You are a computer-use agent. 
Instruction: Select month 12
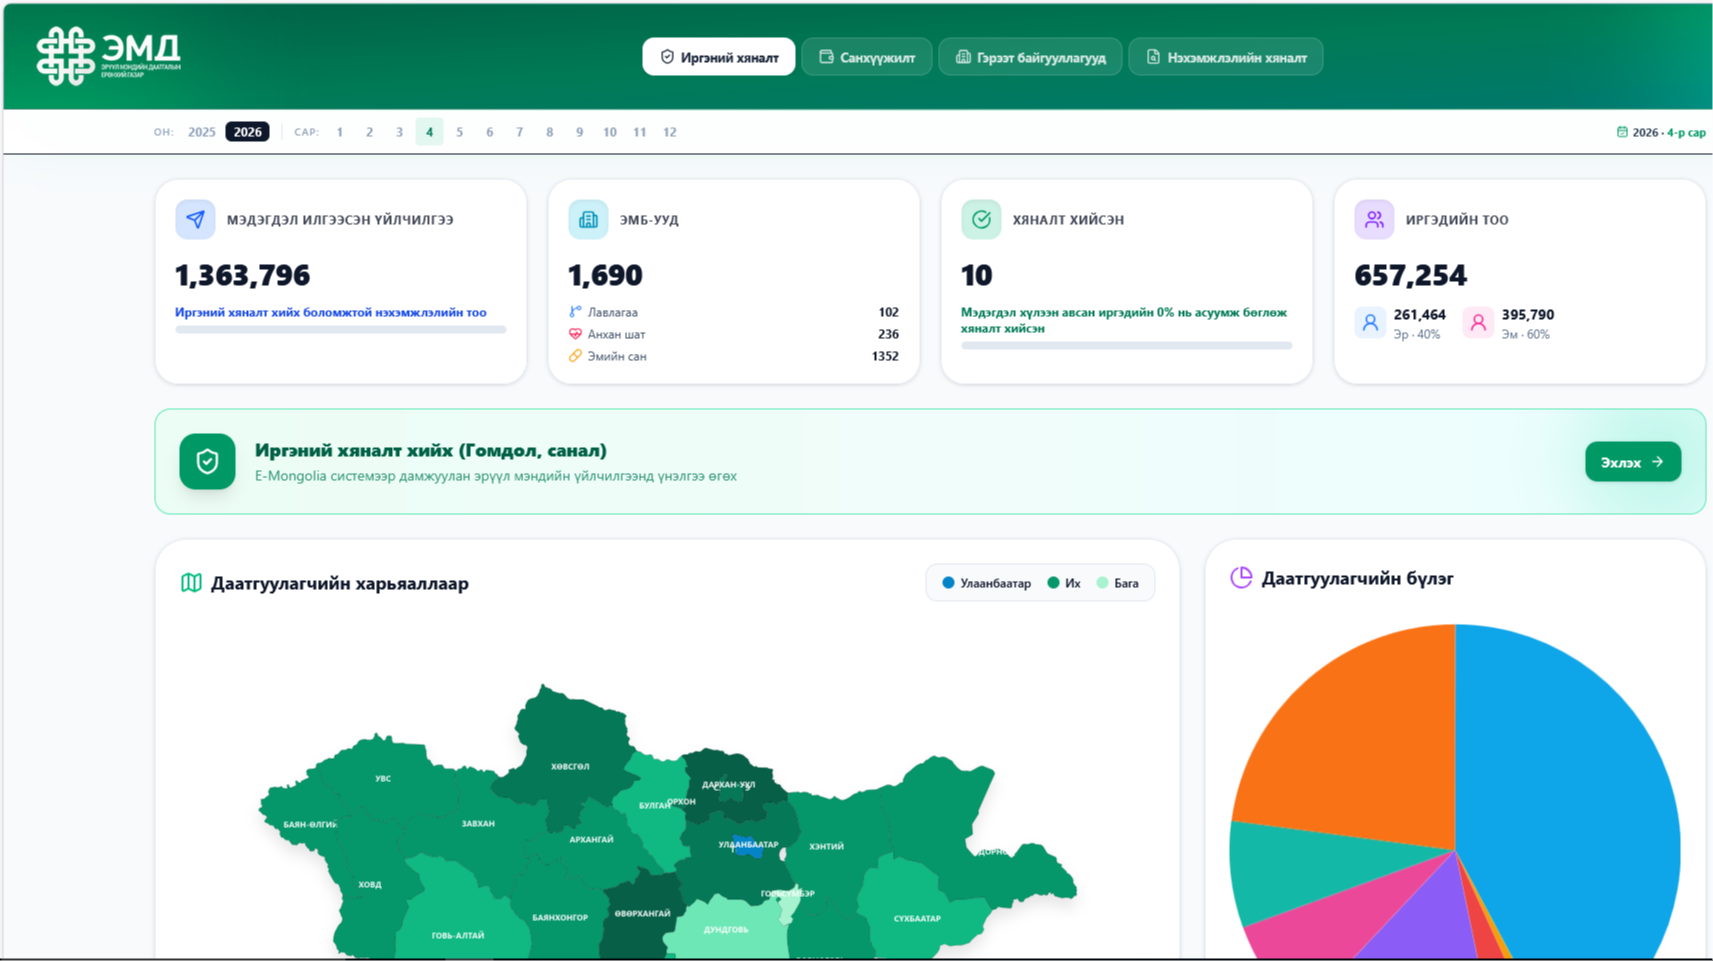coord(670,132)
